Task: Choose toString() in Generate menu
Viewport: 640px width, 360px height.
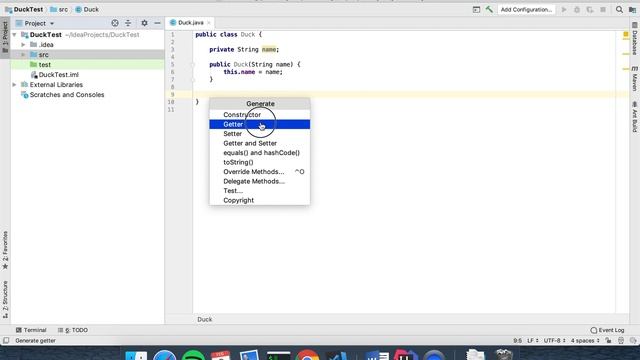Action: pos(260,162)
